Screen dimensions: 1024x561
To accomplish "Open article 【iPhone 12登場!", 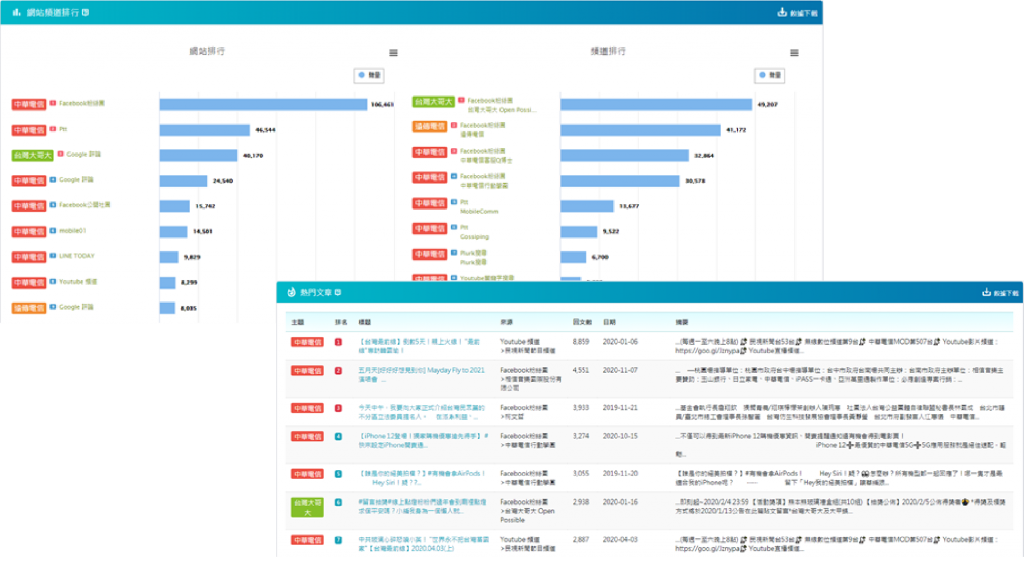I will 423,440.
